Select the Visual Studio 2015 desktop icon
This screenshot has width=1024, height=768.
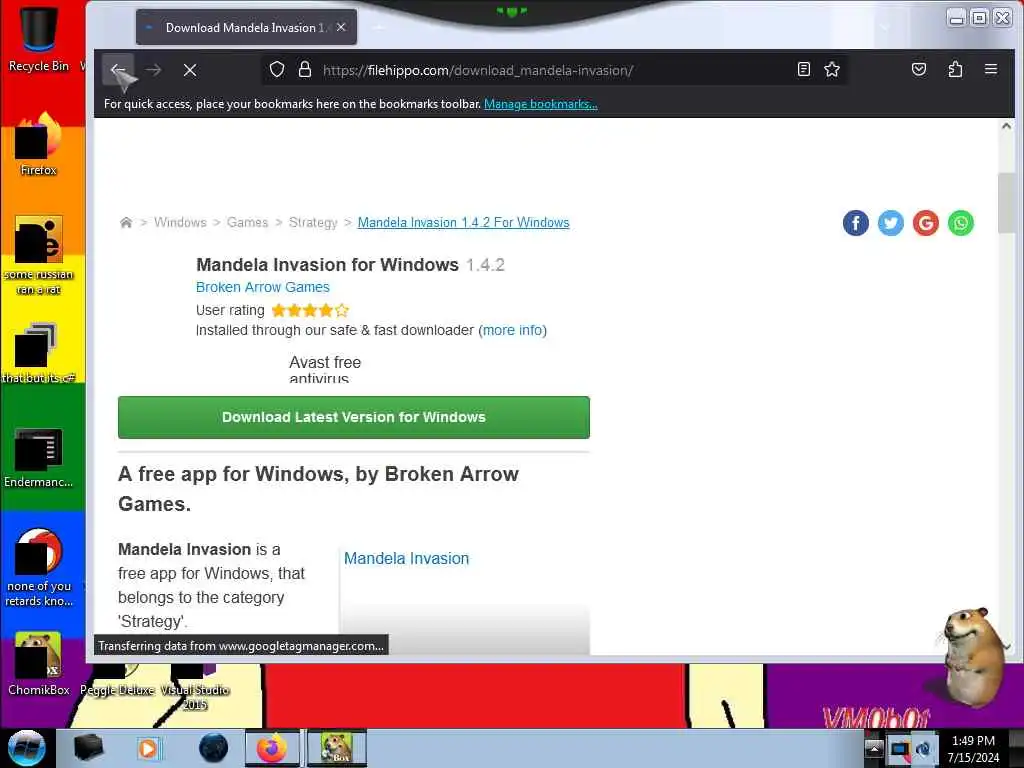pos(195,686)
